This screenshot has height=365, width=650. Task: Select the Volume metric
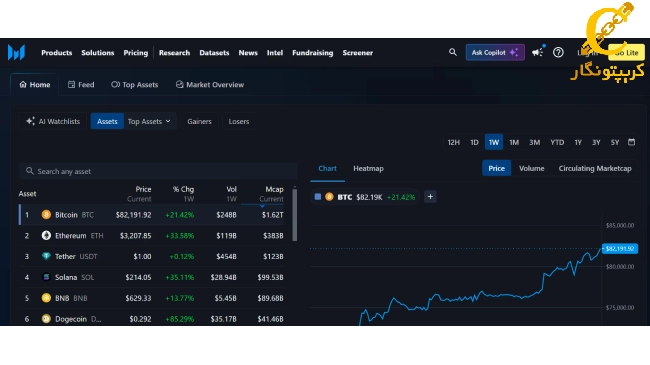531,168
